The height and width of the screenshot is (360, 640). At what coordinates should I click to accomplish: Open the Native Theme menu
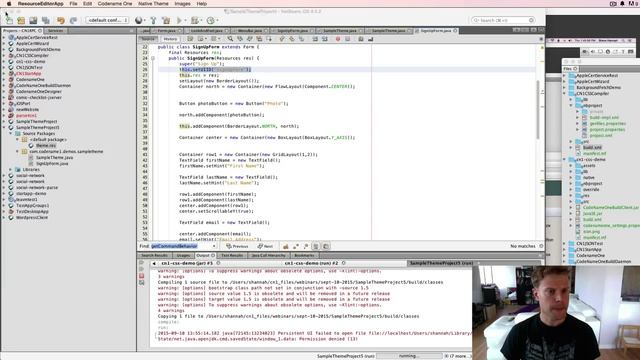(153, 4)
